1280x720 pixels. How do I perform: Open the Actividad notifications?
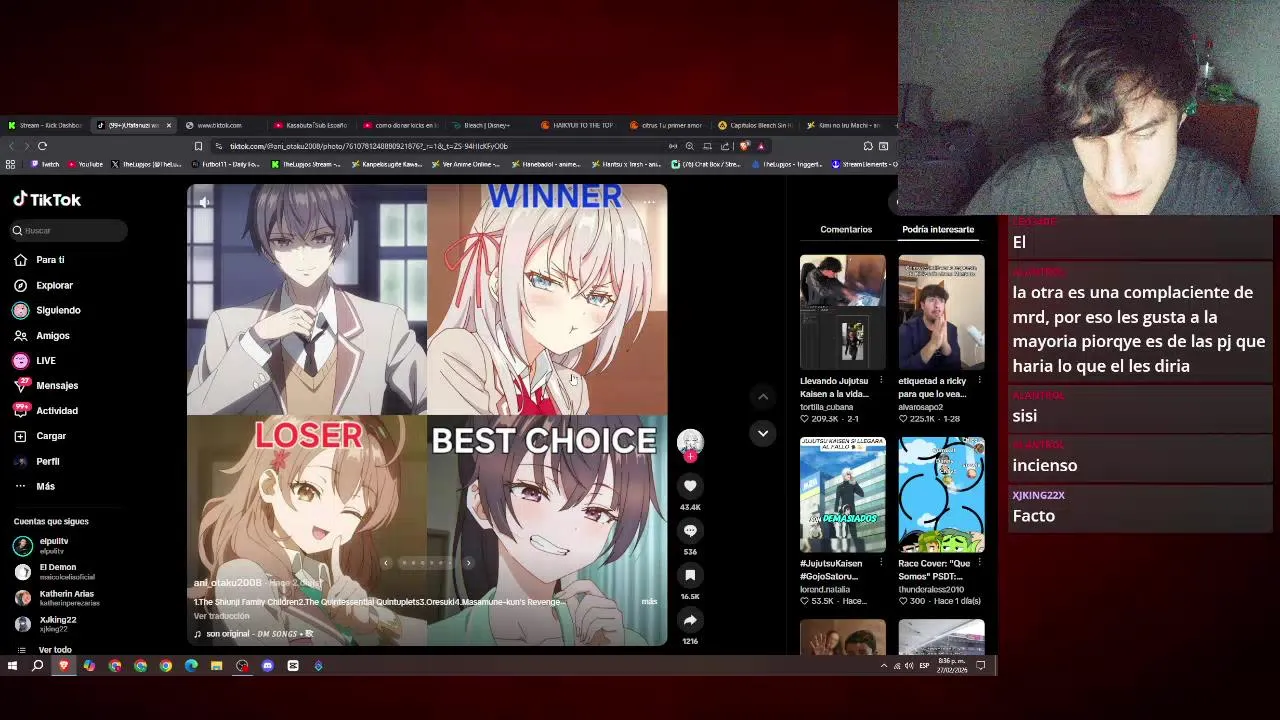[46, 411]
